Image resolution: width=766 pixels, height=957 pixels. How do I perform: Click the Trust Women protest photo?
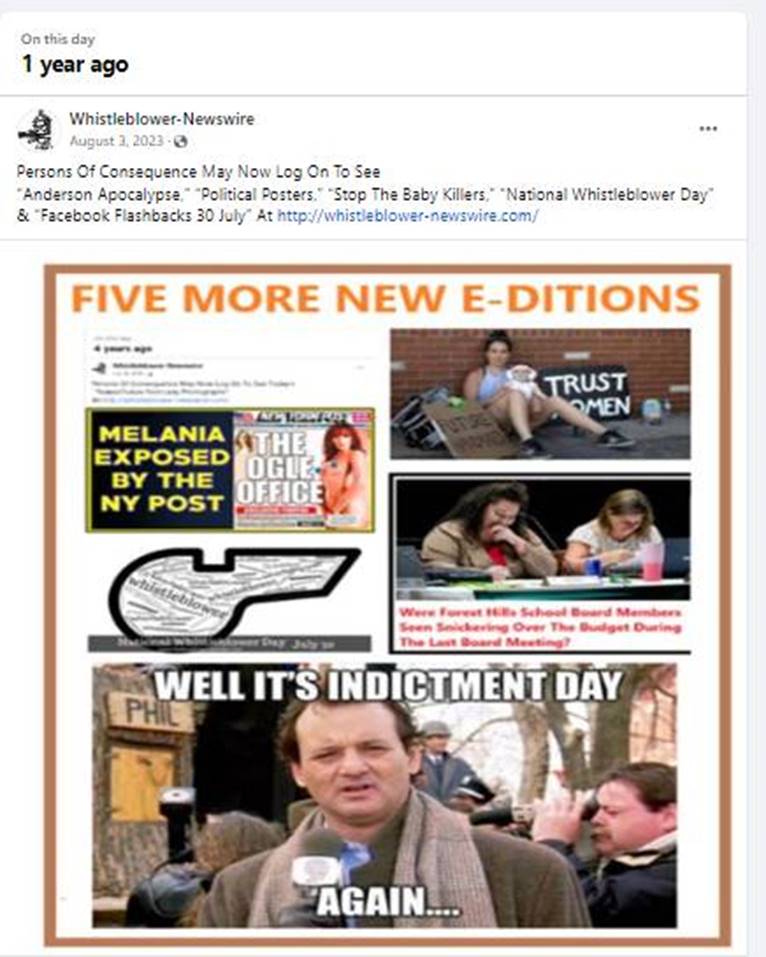pos(540,394)
